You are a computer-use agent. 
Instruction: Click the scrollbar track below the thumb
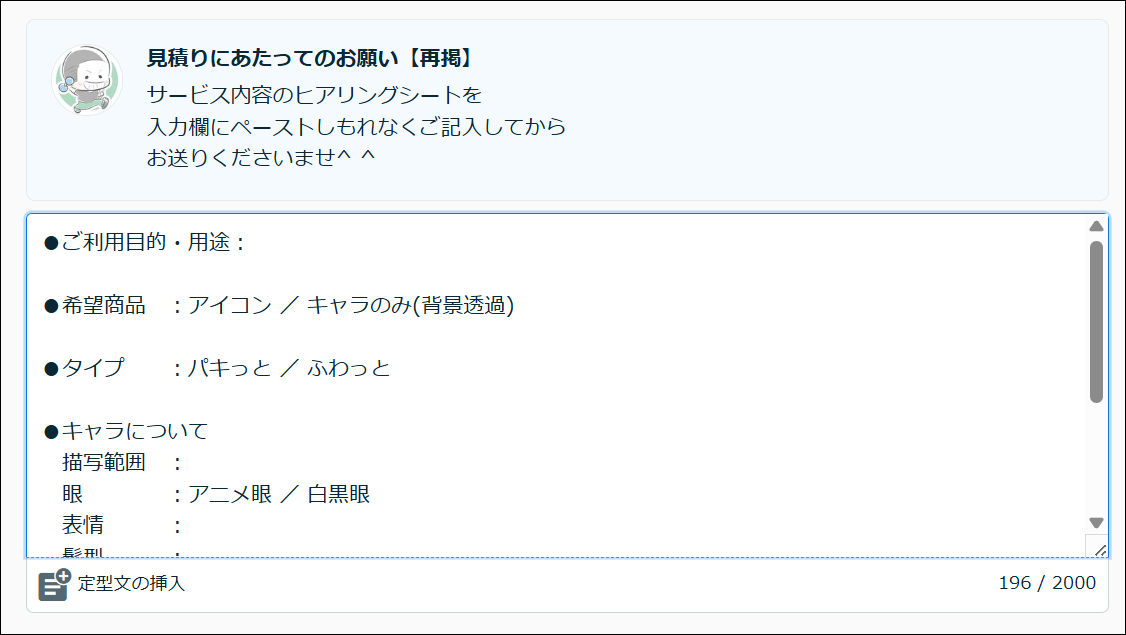point(1096,460)
